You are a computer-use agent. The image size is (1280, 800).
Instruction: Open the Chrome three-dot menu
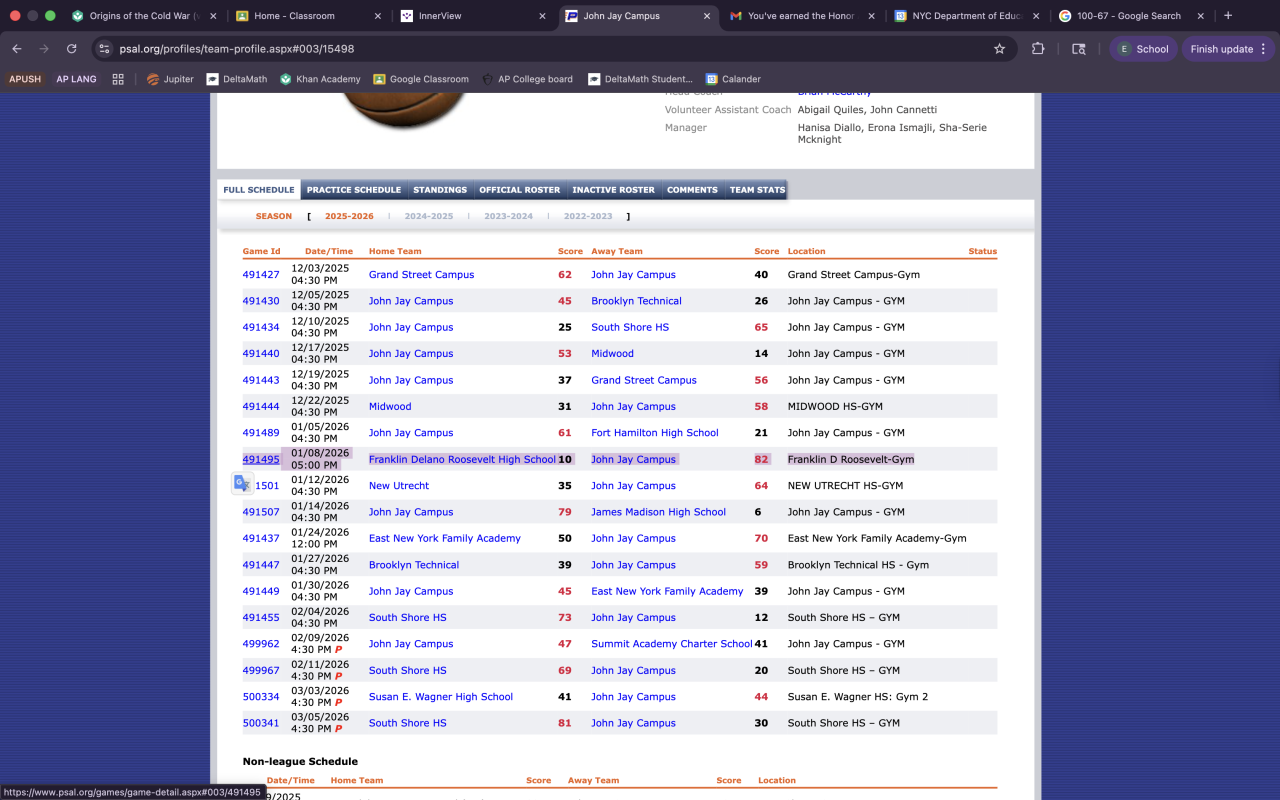click(x=1263, y=49)
